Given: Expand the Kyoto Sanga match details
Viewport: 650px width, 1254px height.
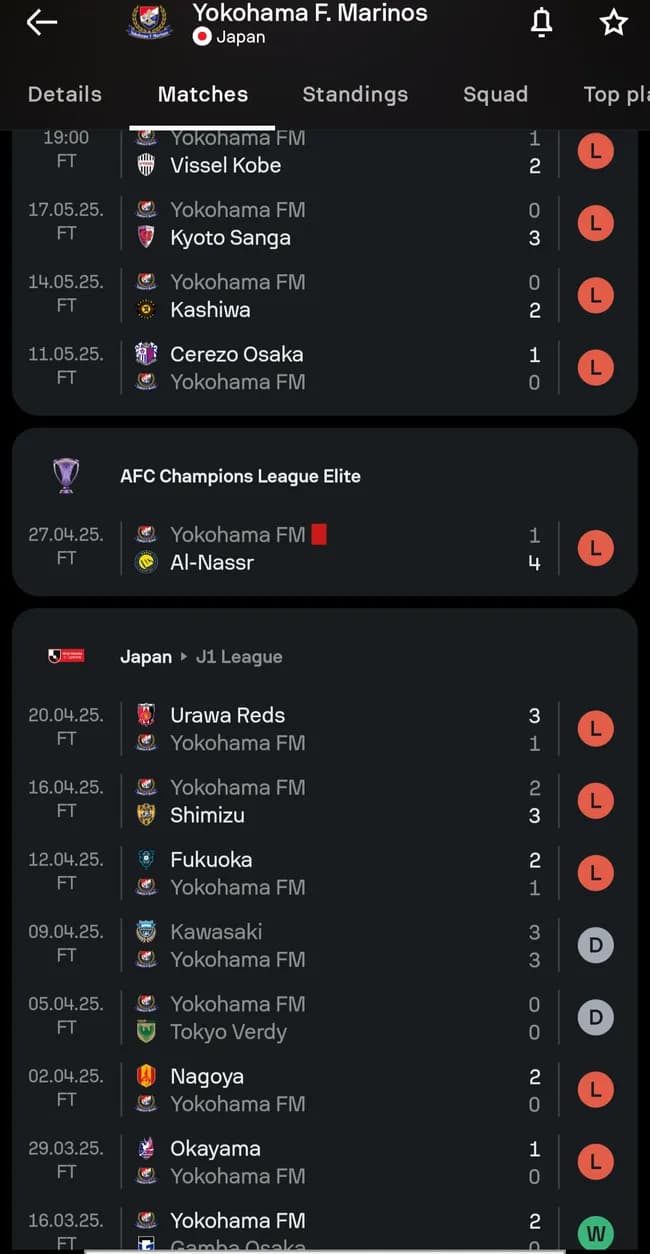Looking at the screenshot, I should tap(300, 223).
